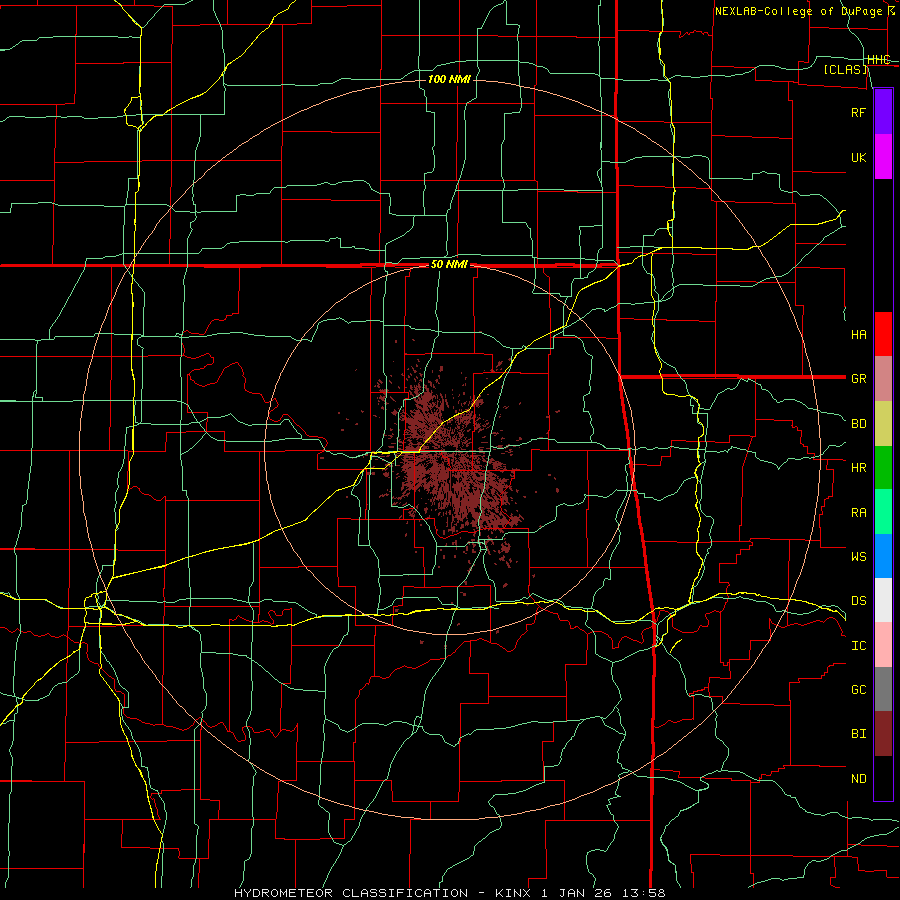Image resolution: width=900 pixels, height=900 pixels.
Task: Select the HR legend label
Action: [x=858, y=468]
